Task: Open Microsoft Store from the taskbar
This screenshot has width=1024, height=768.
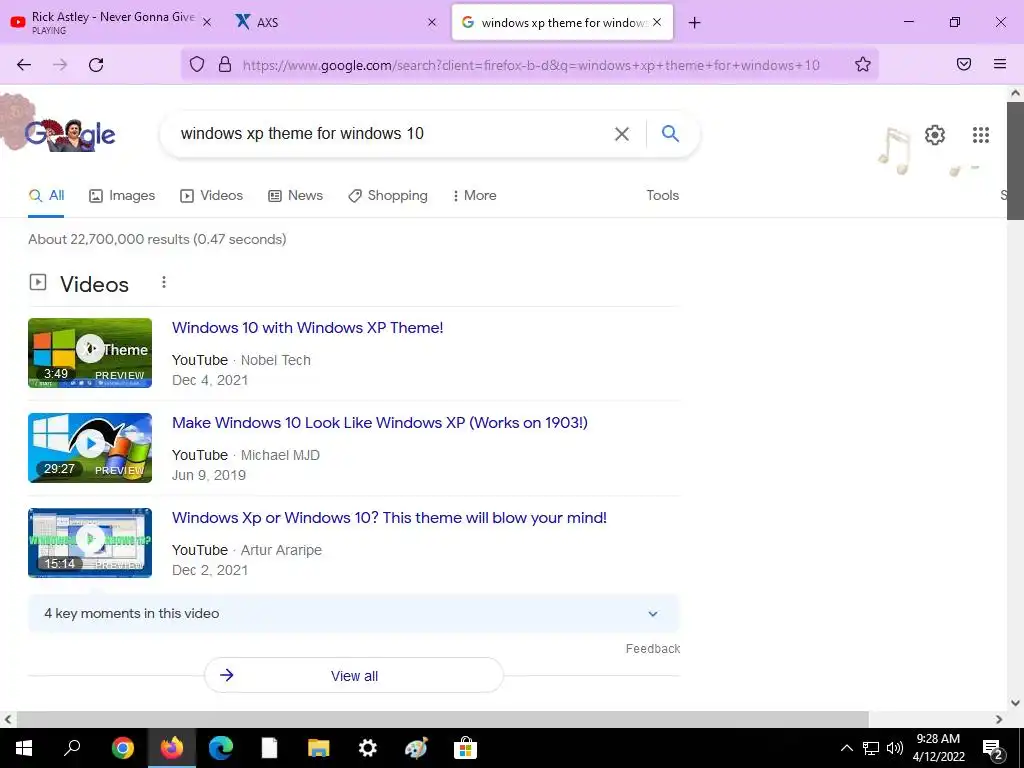Action: [x=465, y=748]
